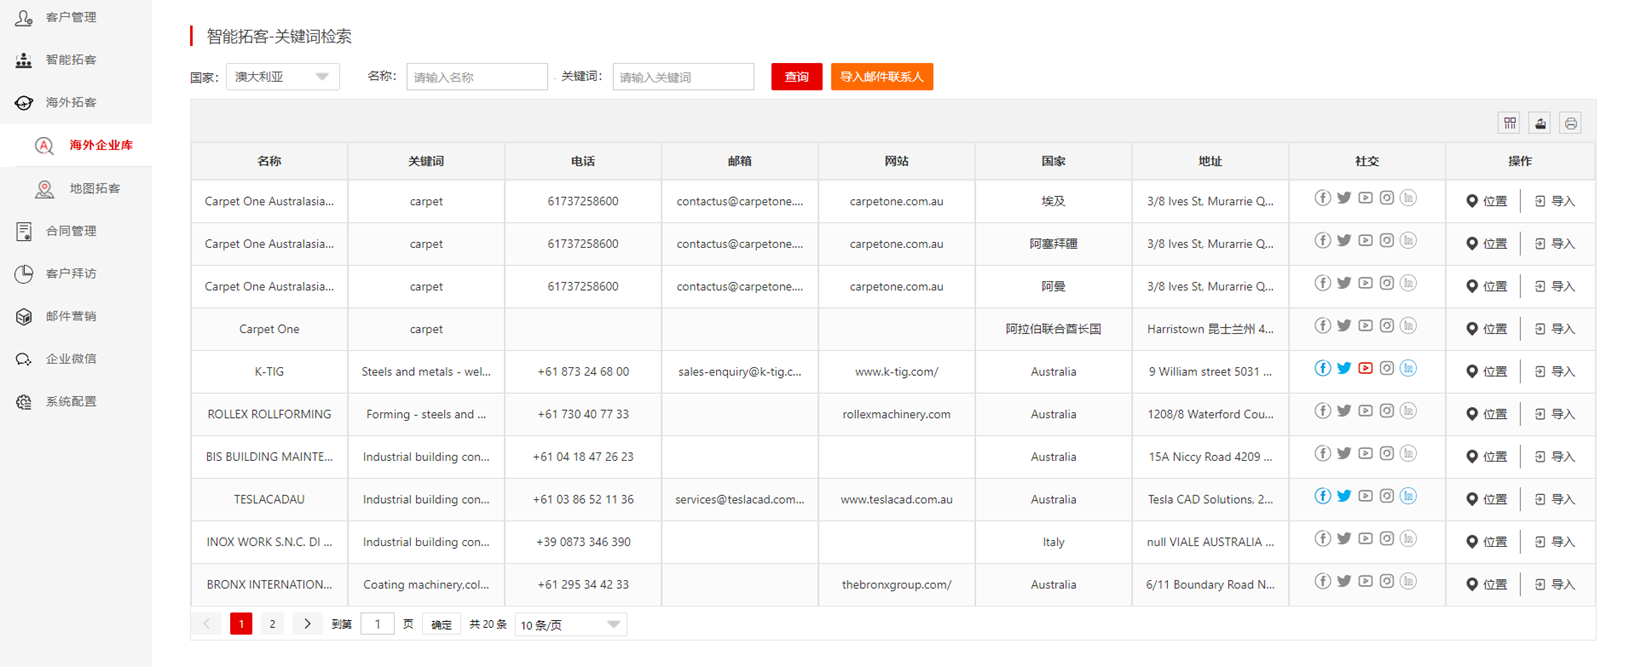Image resolution: width=1635 pixels, height=667 pixels.
Task: Click 合同管理 sidebar document icon
Action: [x=24, y=231]
